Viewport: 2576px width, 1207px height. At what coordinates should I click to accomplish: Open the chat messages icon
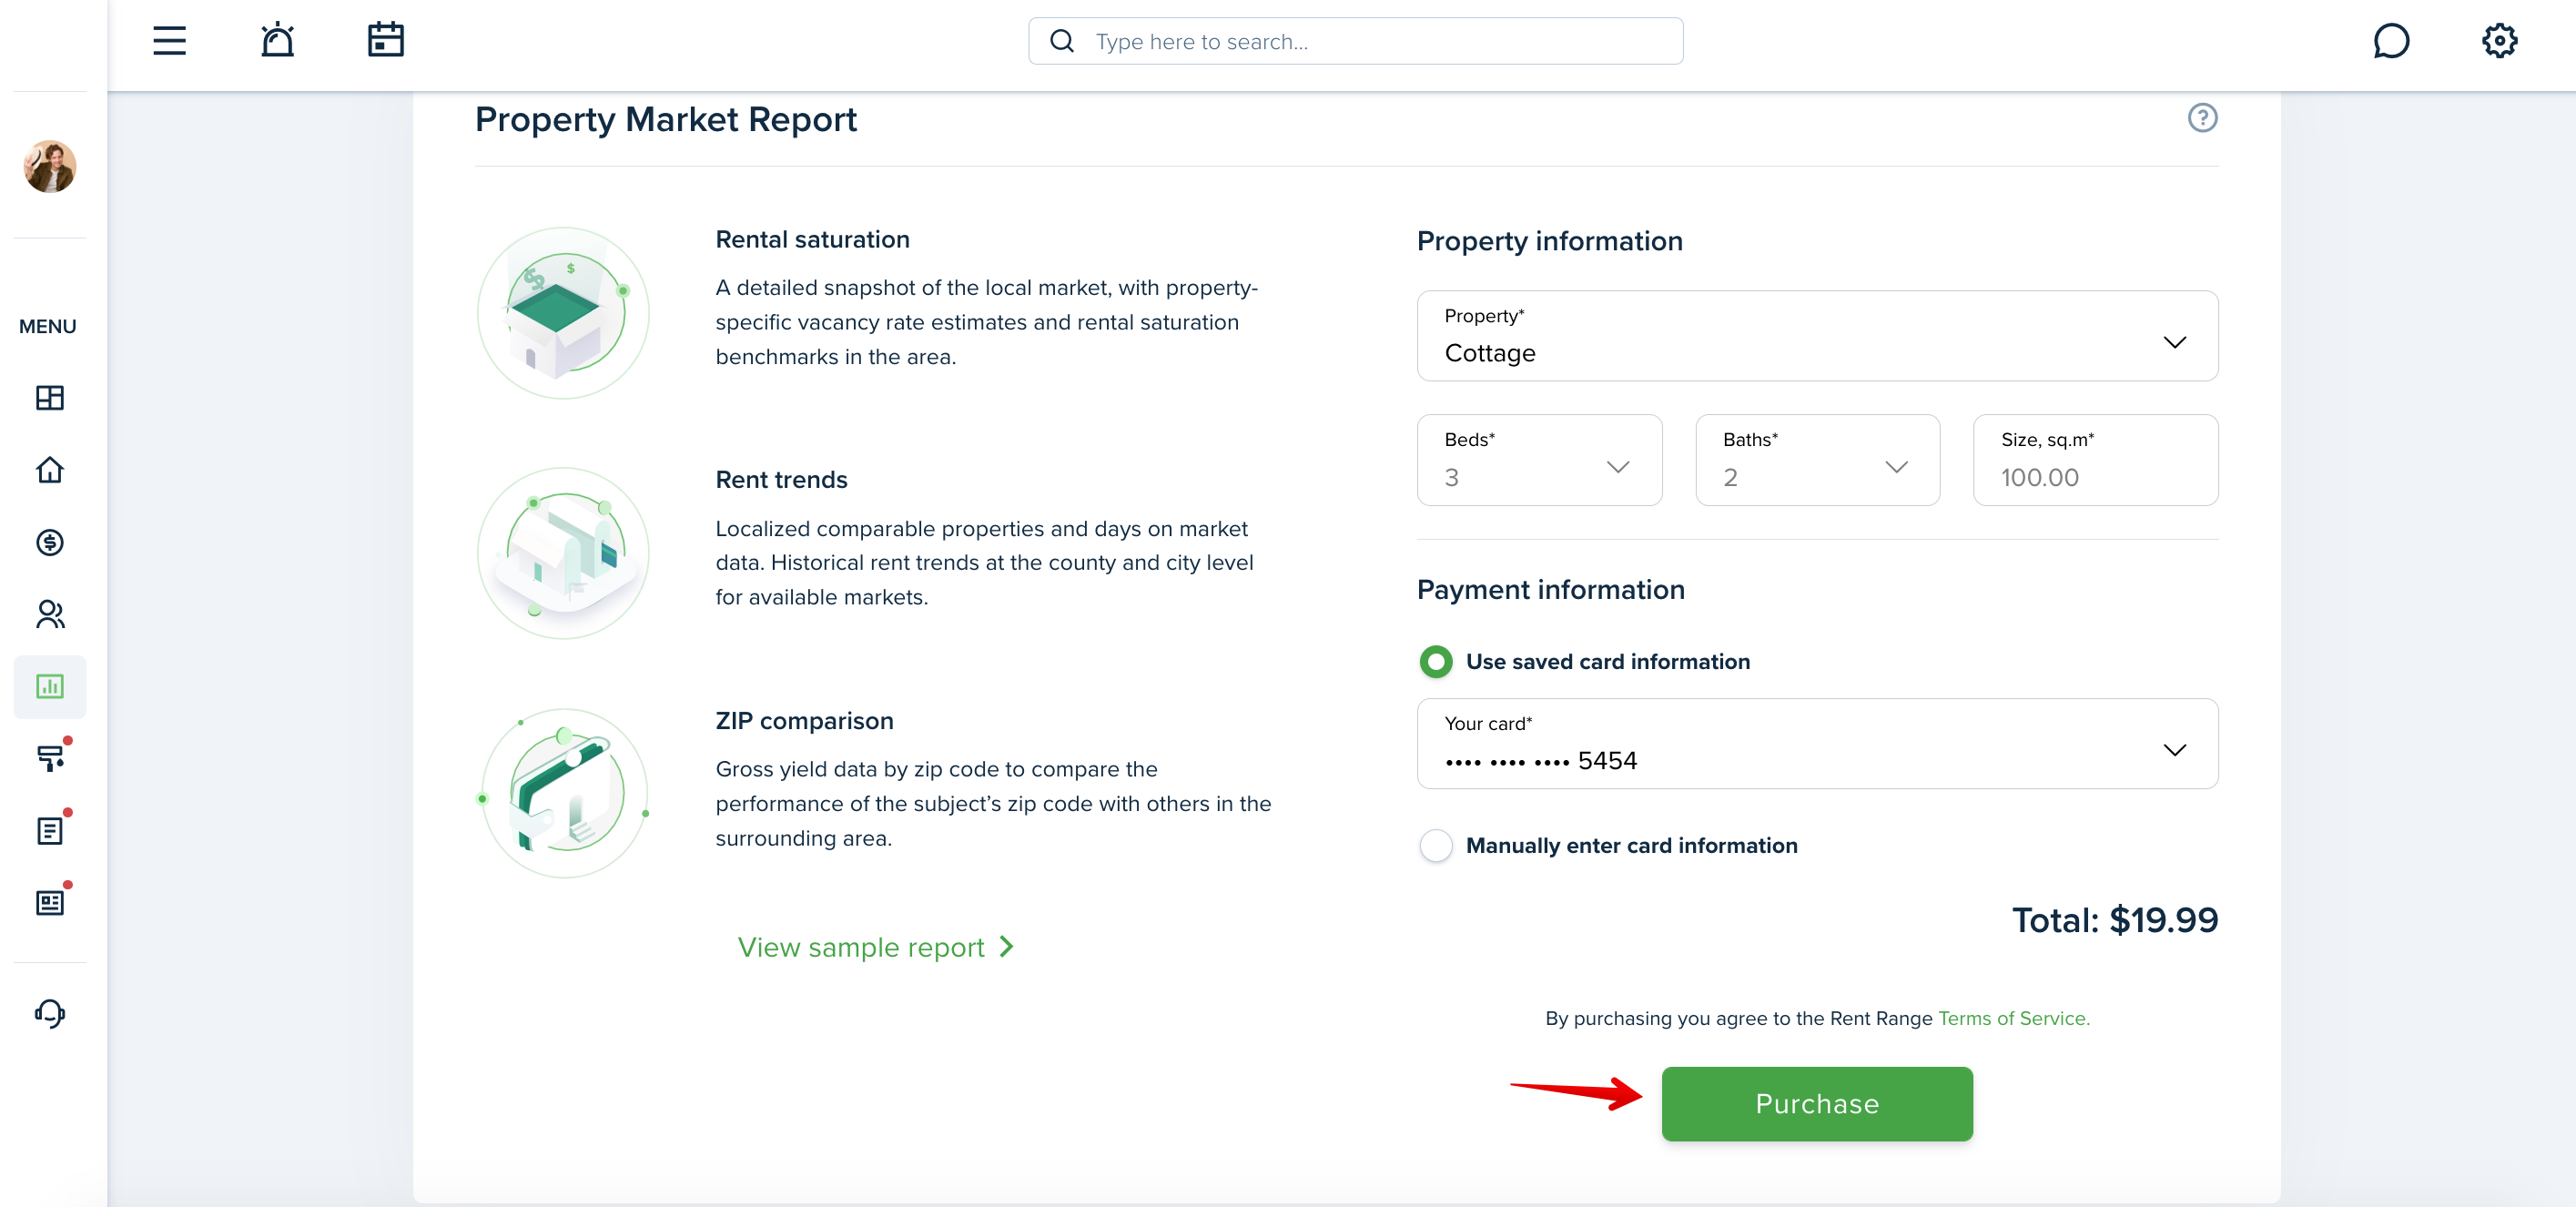[2390, 41]
